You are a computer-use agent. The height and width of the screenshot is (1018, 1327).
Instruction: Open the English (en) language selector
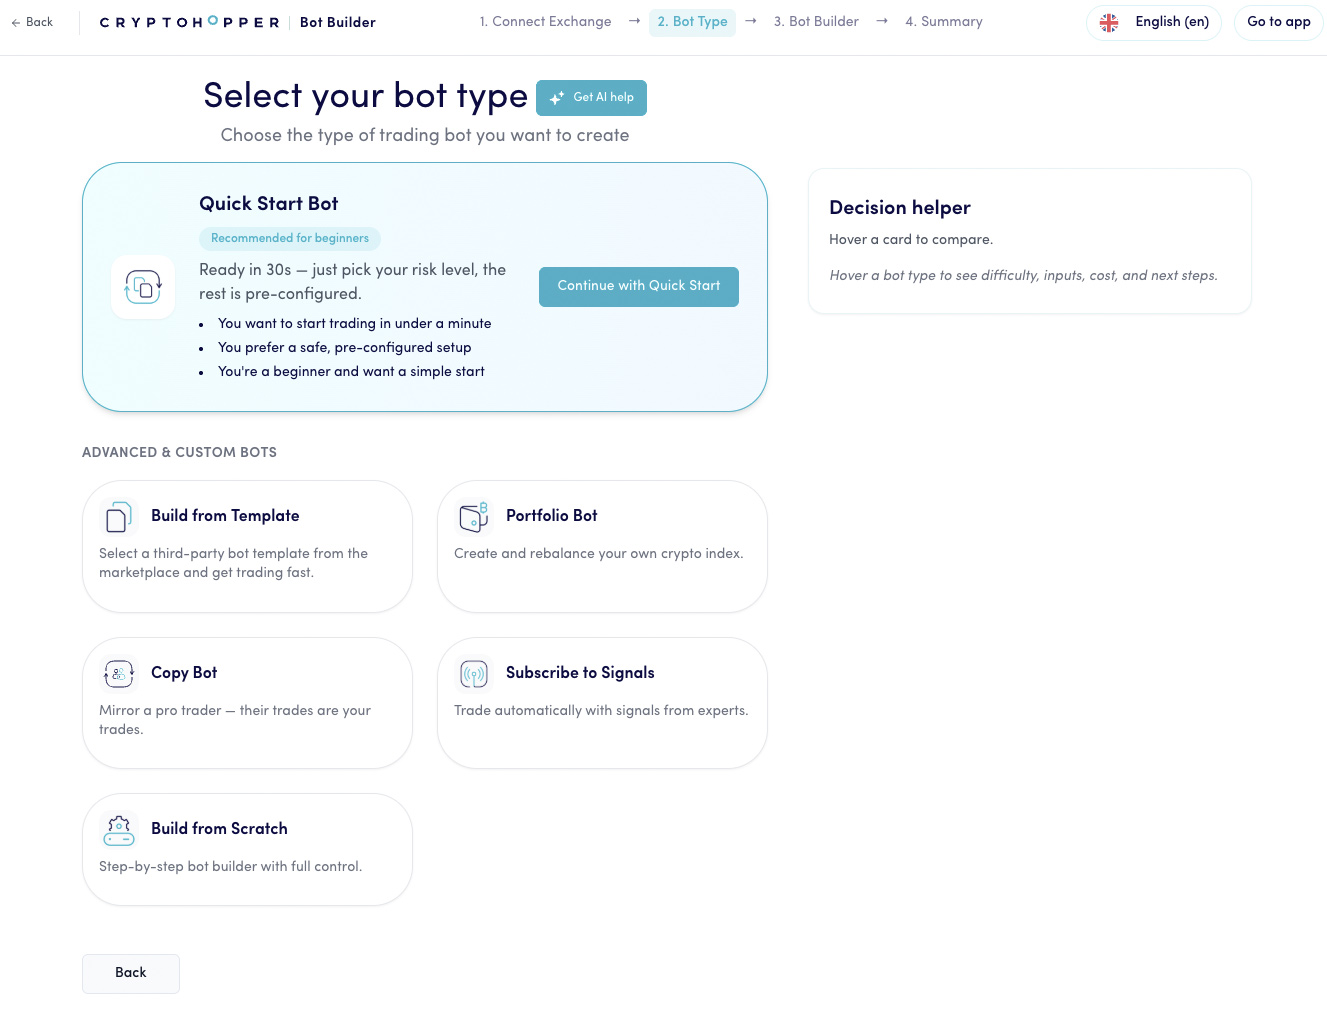click(x=1171, y=22)
